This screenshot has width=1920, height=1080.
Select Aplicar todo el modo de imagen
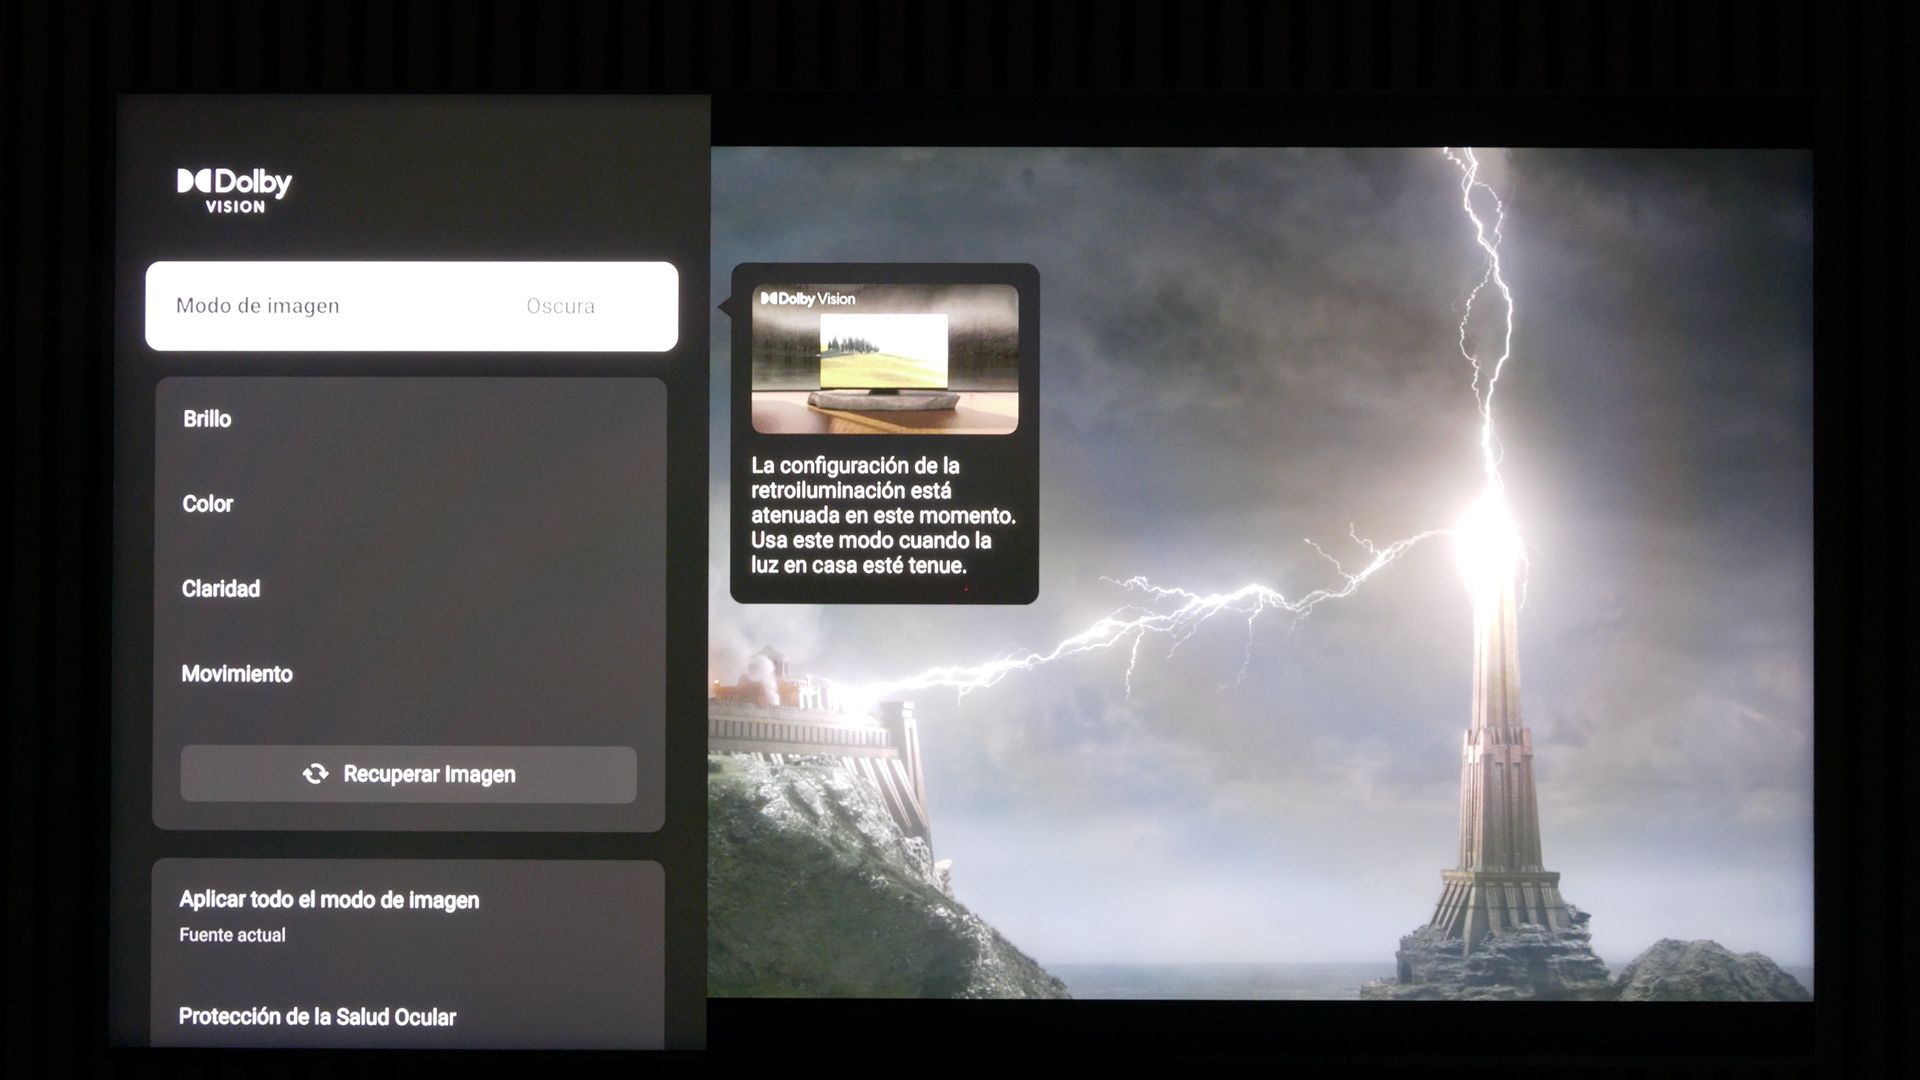pos(408,915)
